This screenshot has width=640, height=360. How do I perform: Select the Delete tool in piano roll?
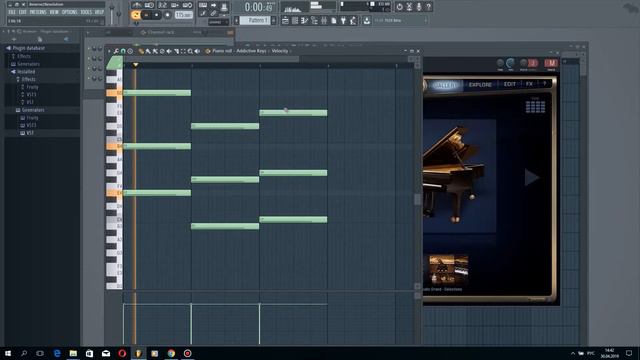click(x=162, y=51)
